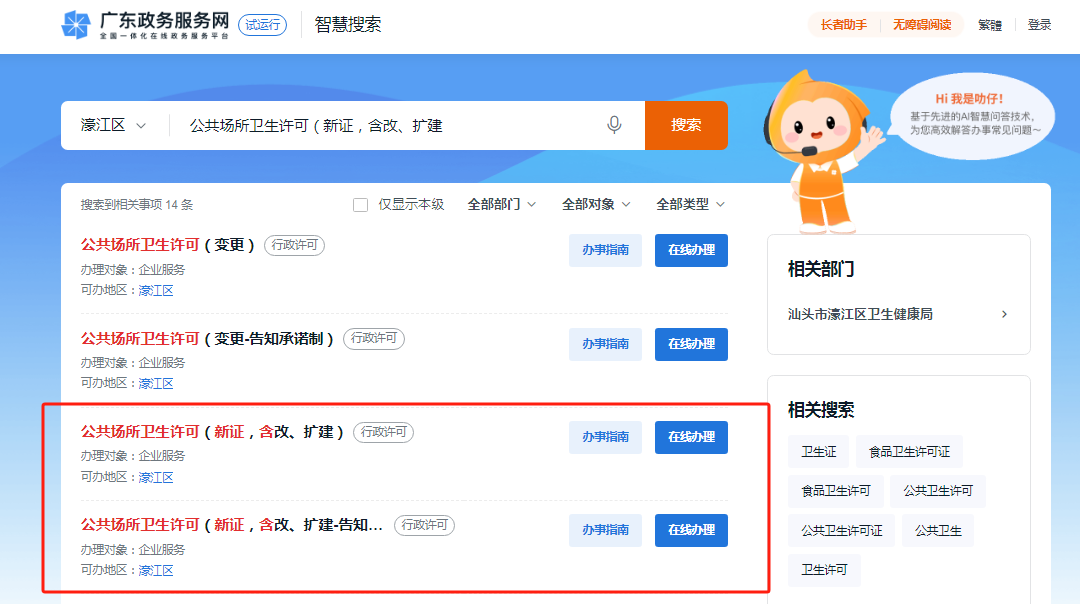1080x604 pixels.
Task: Click 在线办理 for 扩建-告知... item
Action: click(x=692, y=530)
